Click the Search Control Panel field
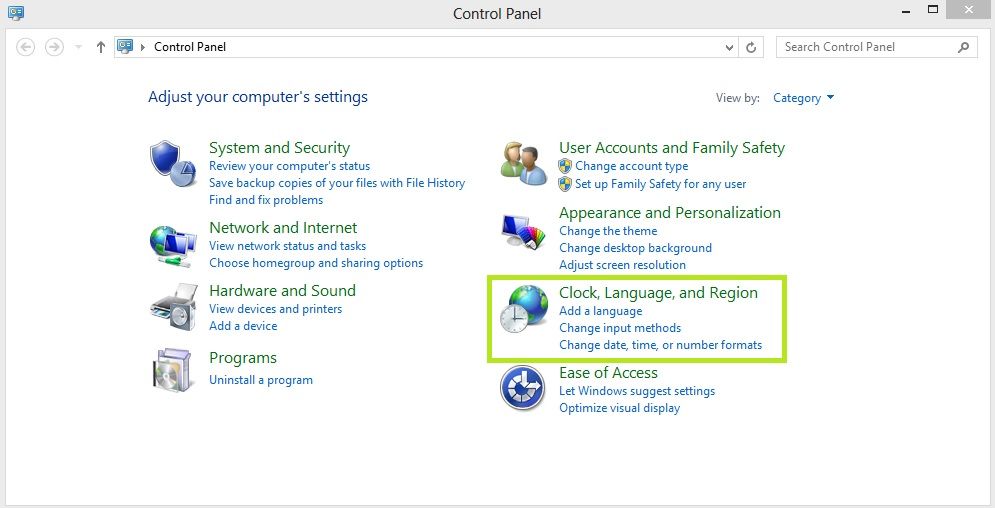The width and height of the screenshot is (995, 508). click(876, 47)
